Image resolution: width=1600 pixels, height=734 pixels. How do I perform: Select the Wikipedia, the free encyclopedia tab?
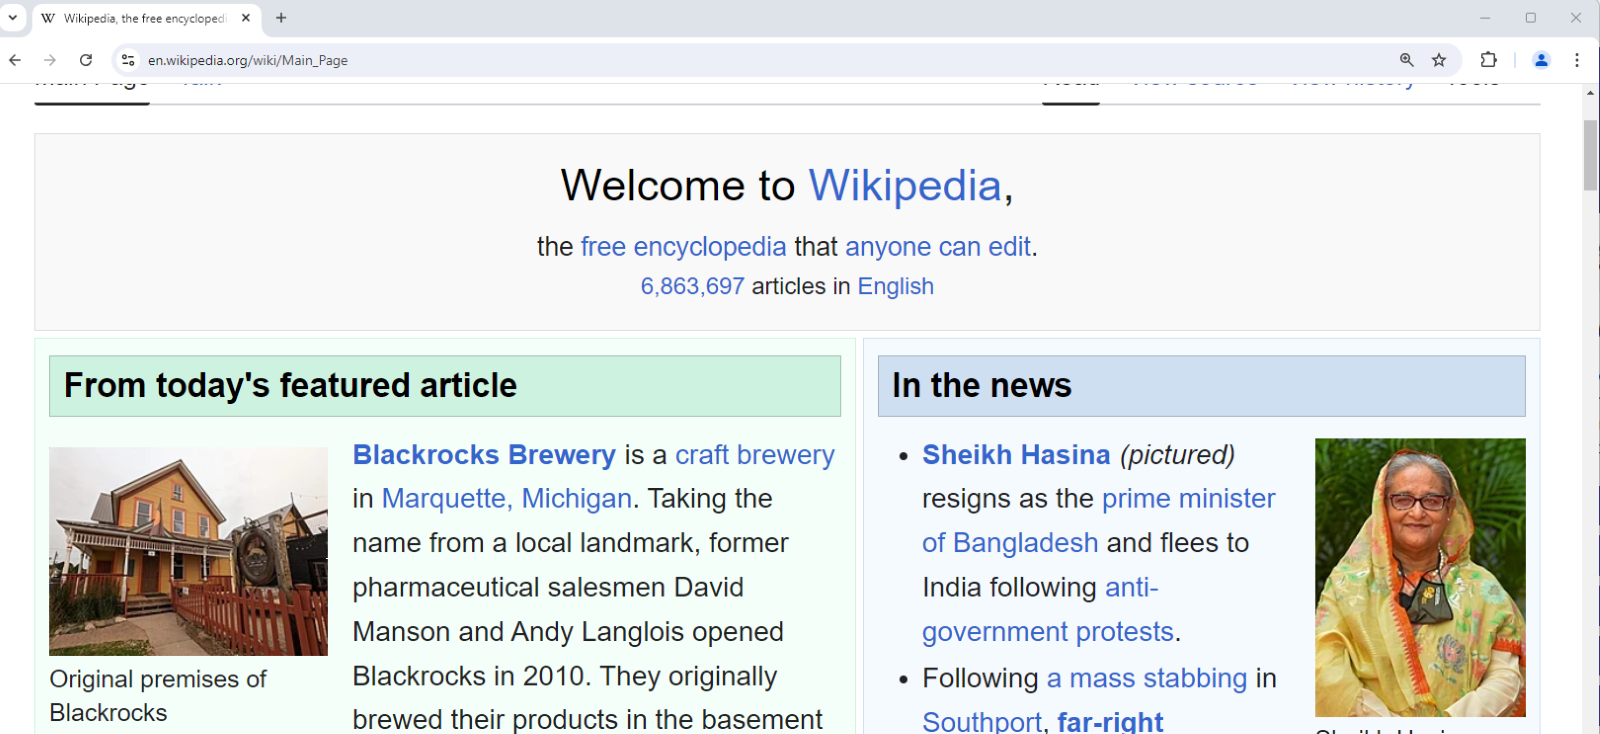click(146, 18)
